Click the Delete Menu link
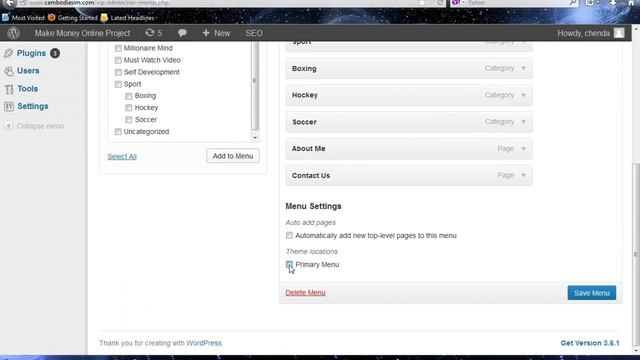The image size is (640, 360). [305, 292]
